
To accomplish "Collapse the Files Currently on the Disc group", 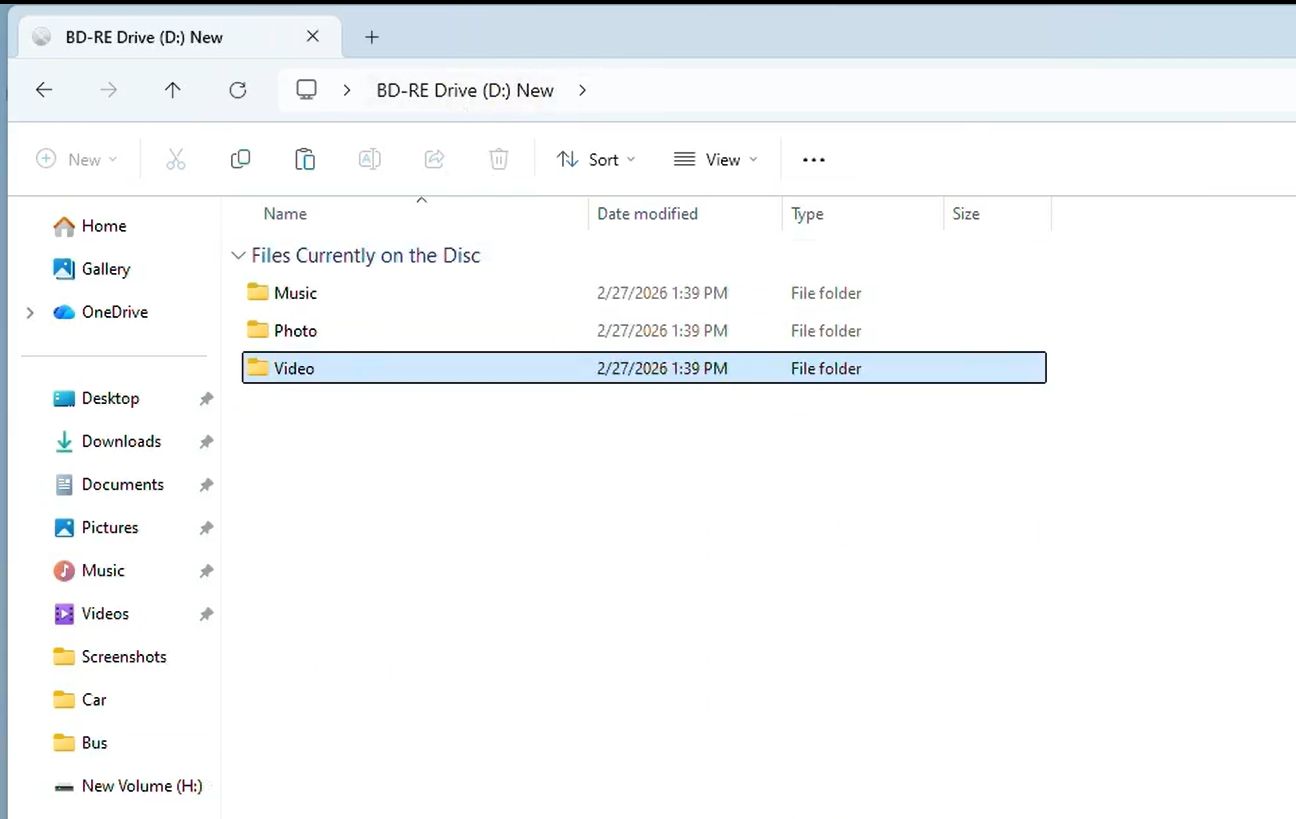I will pos(238,255).
